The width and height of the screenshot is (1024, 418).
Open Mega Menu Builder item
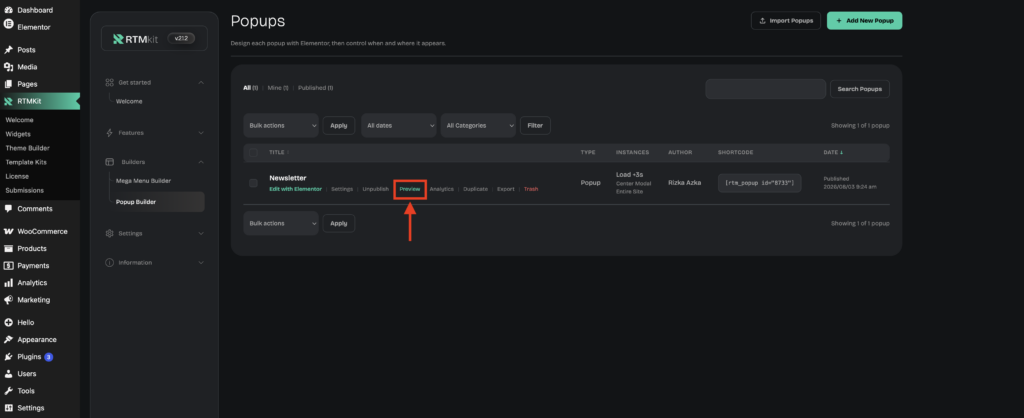[x=144, y=180]
